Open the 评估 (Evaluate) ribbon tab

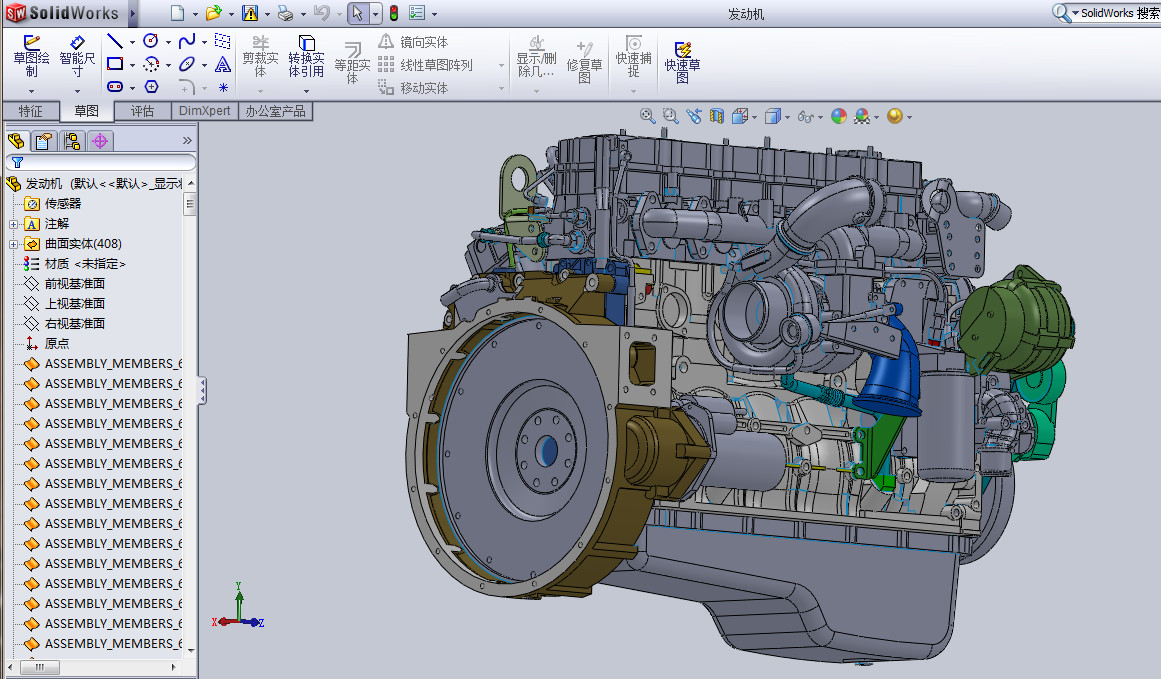(142, 111)
